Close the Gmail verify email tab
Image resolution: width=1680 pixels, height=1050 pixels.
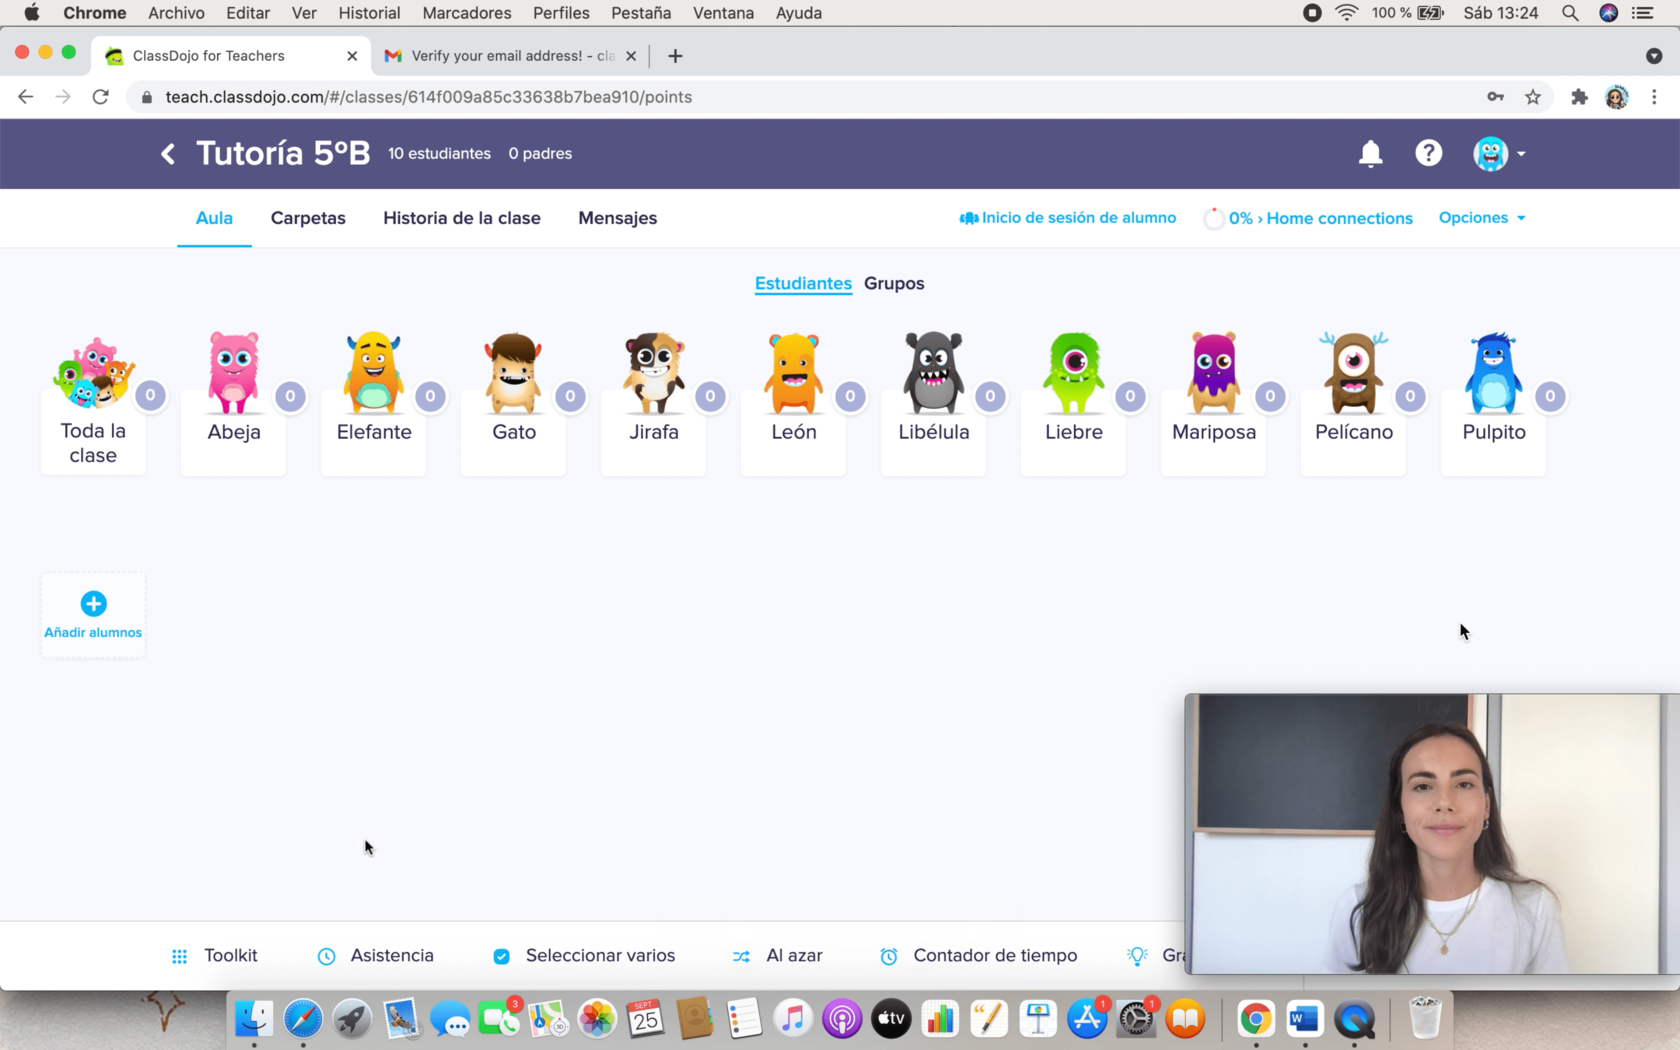[631, 56]
